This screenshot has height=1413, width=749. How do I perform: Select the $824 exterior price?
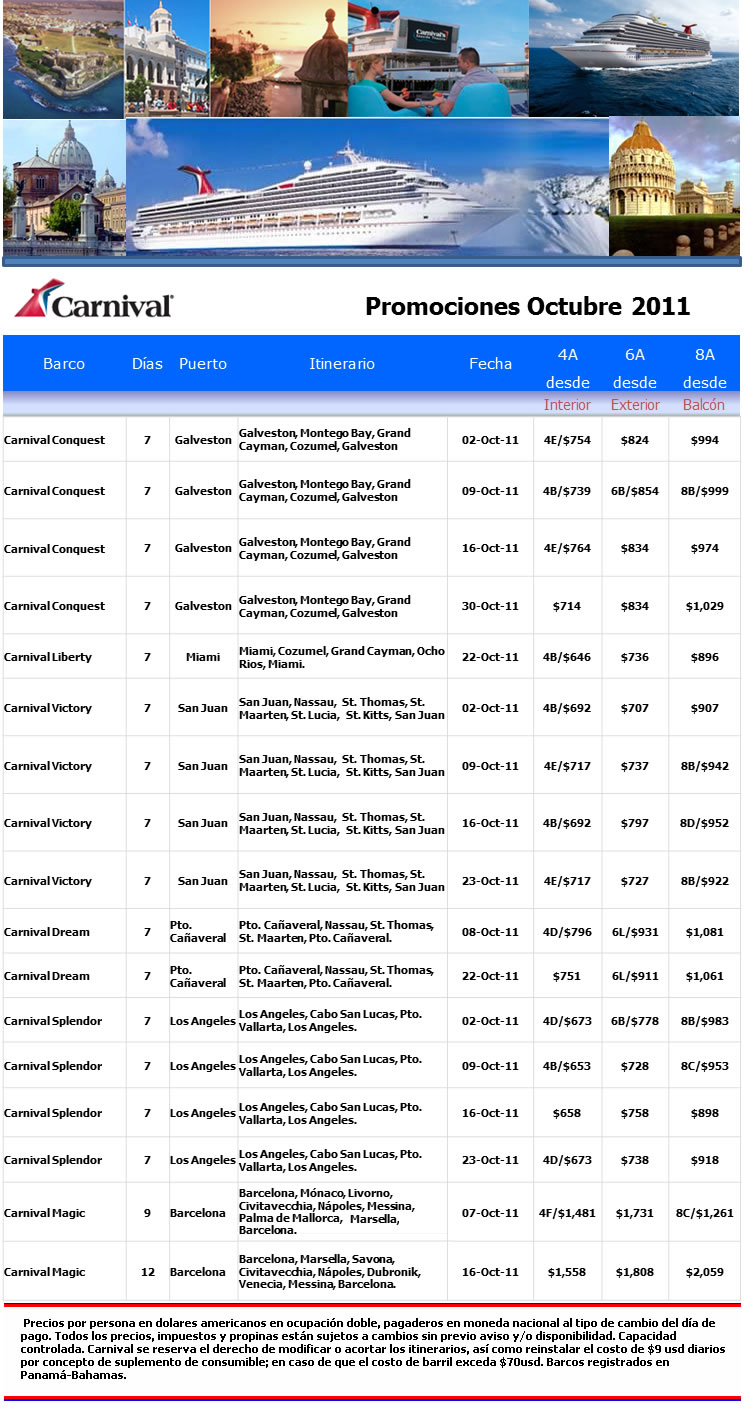(x=635, y=440)
